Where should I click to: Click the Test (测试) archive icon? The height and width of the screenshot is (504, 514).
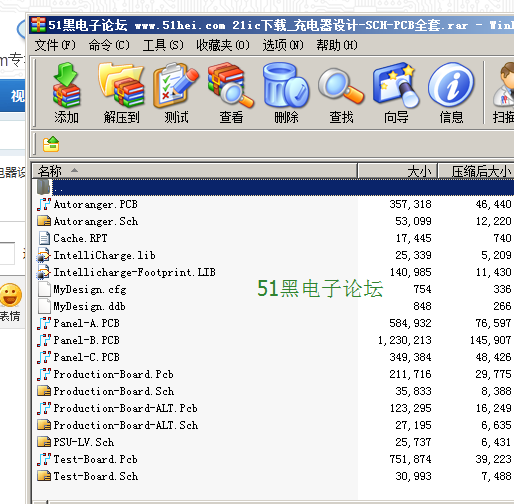click(x=176, y=85)
